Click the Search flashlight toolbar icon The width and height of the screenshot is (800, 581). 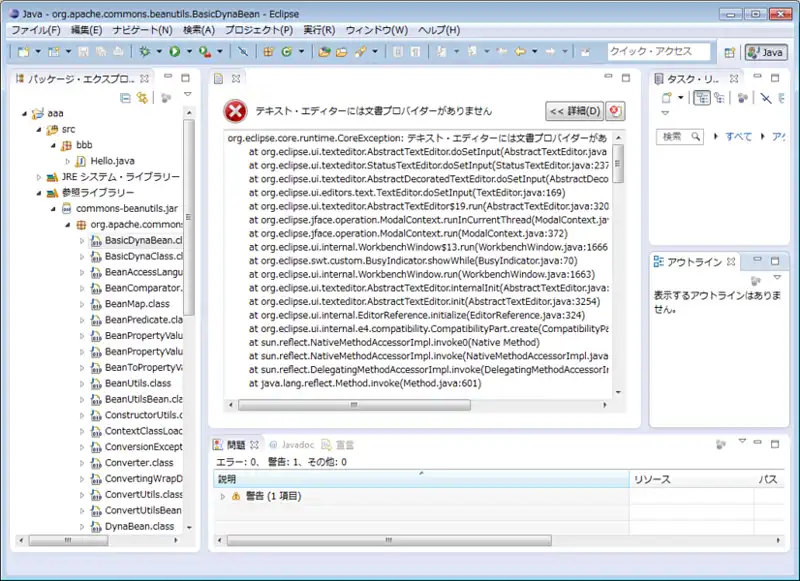tap(361, 52)
